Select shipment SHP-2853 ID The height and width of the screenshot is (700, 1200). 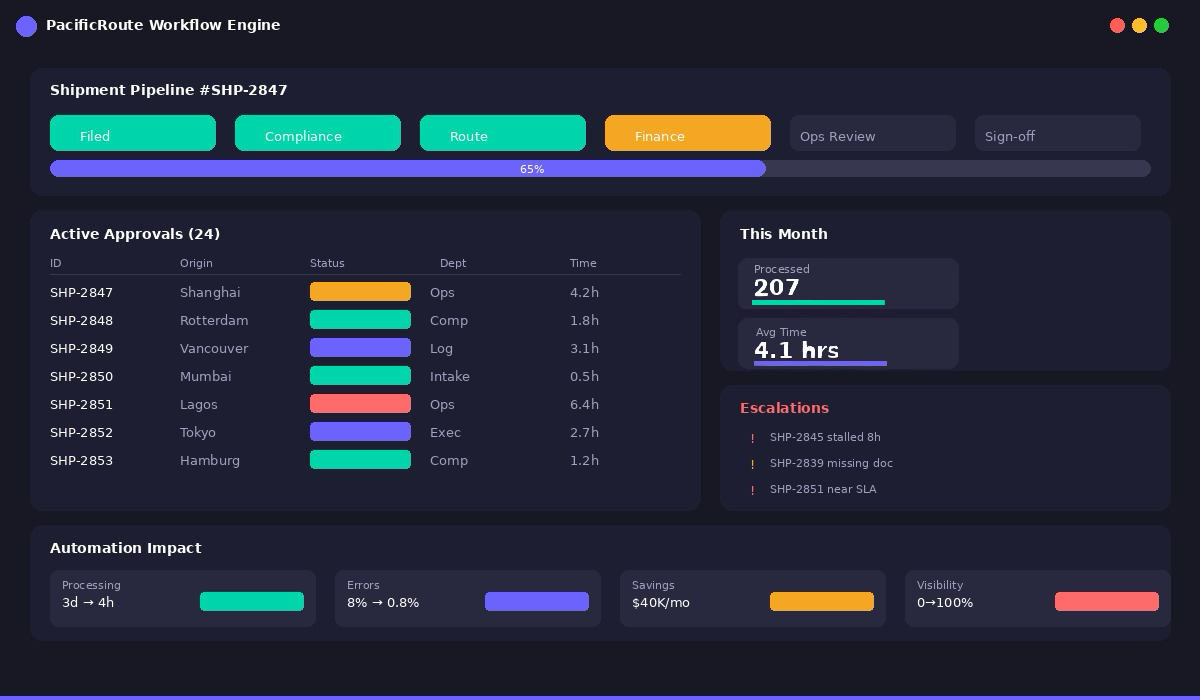click(81, 461)
